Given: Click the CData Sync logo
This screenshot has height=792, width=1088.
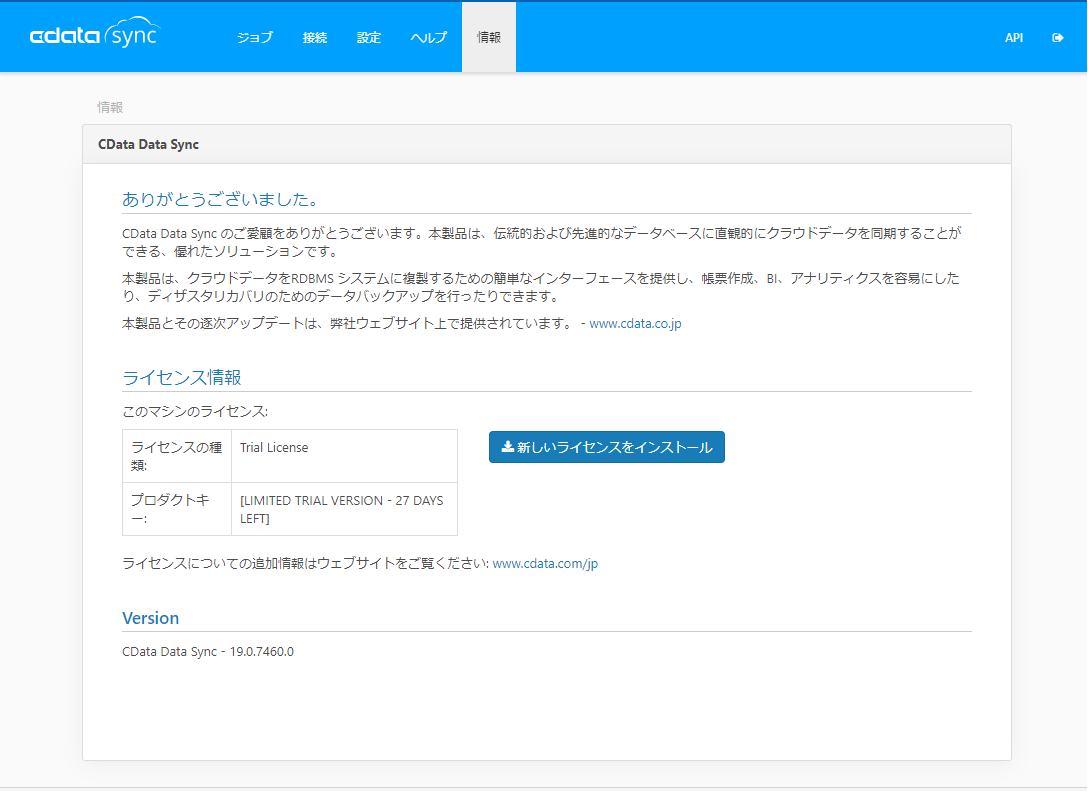Looking at the screenshot, I should 94,36.
